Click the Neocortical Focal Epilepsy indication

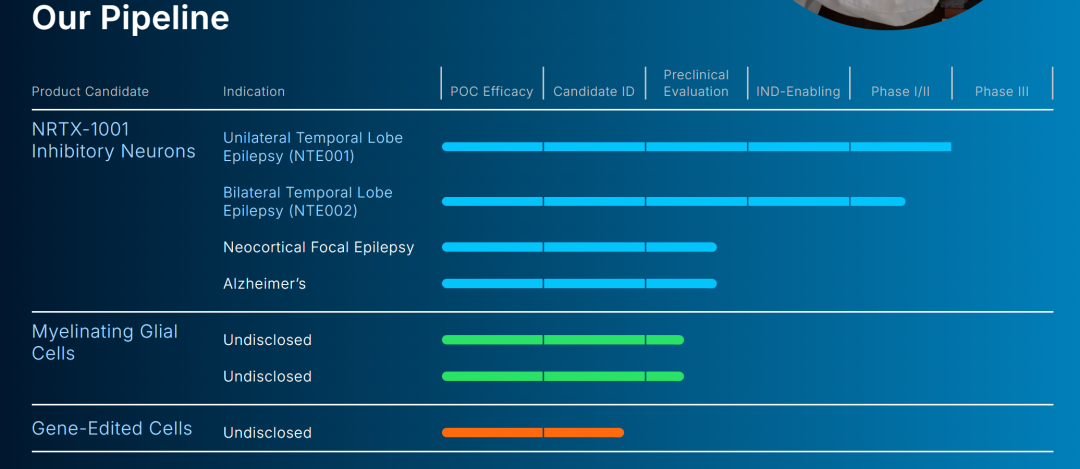pyautogui.click(x=318, y=247)
